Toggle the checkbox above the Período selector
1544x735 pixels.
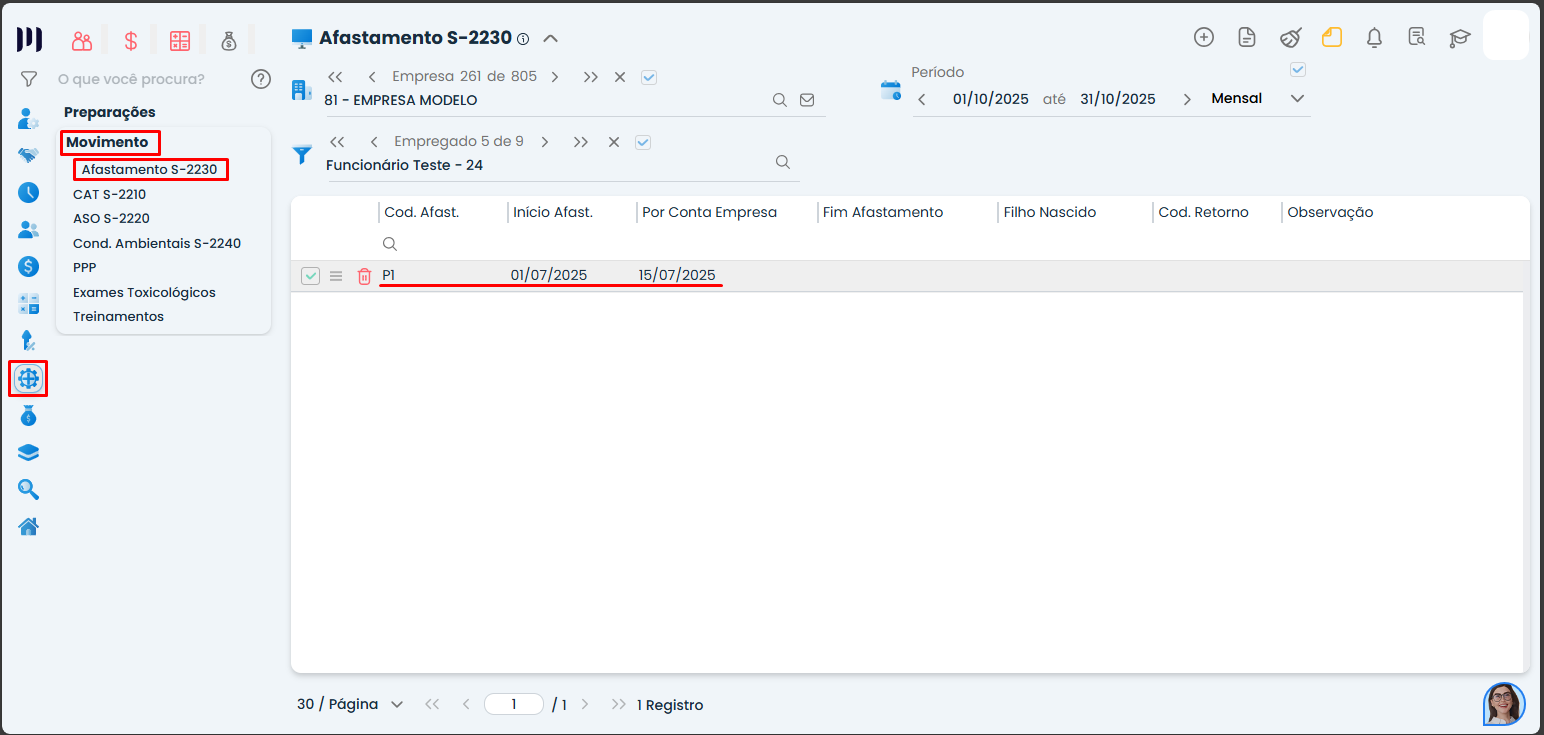(x=1298, y=70)
